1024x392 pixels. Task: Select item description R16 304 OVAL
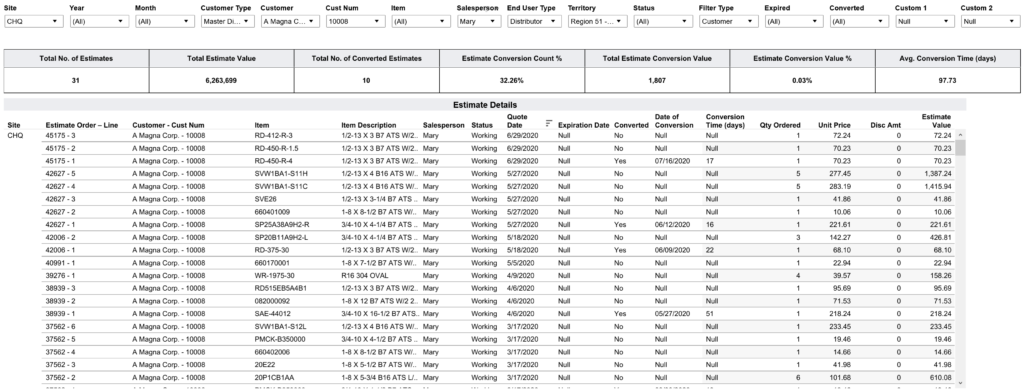(364, 276)
